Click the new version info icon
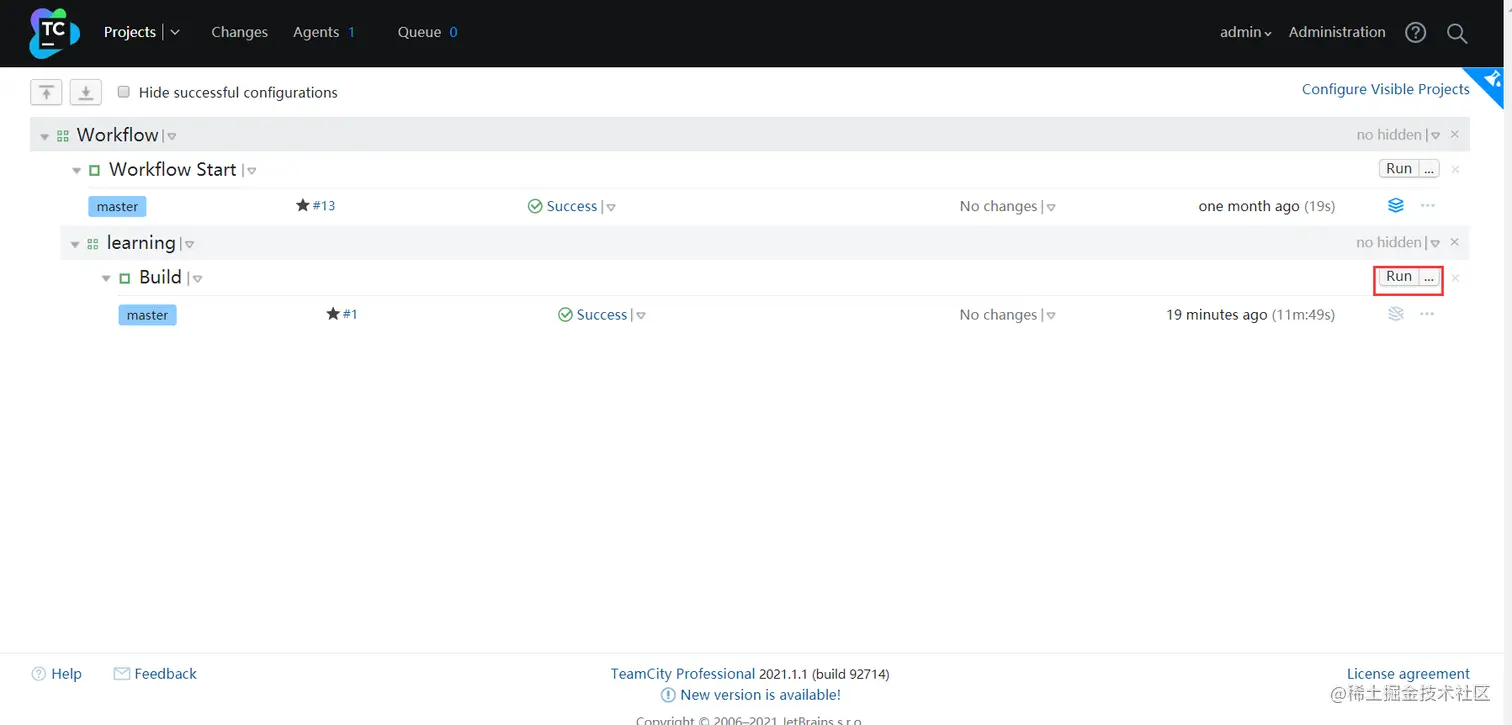This screenshot has height=725, width=1512. coord(668,695)
